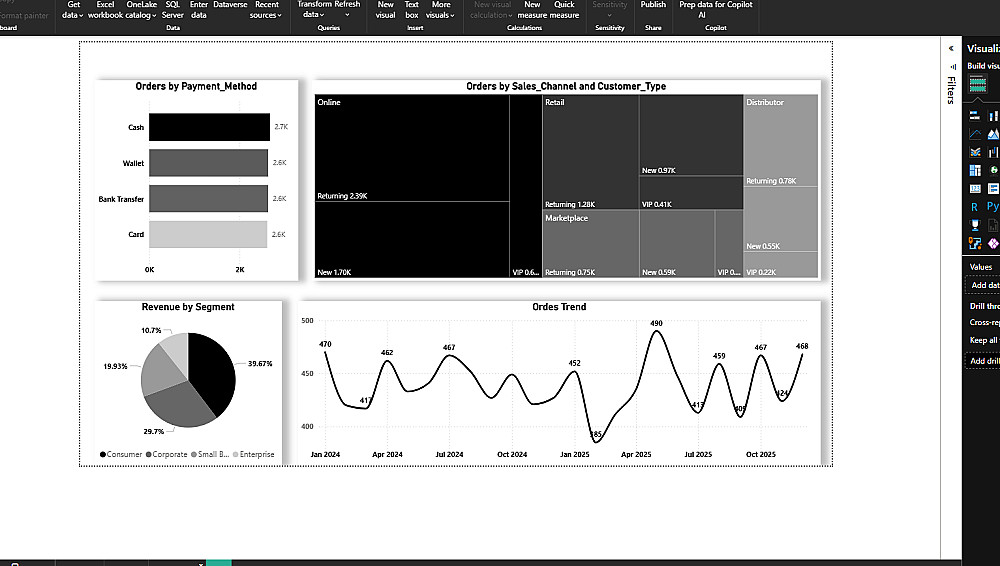1000x566 pixels.
Task: Select the Wallet bar in payment chart
Action: coord(209,163)
